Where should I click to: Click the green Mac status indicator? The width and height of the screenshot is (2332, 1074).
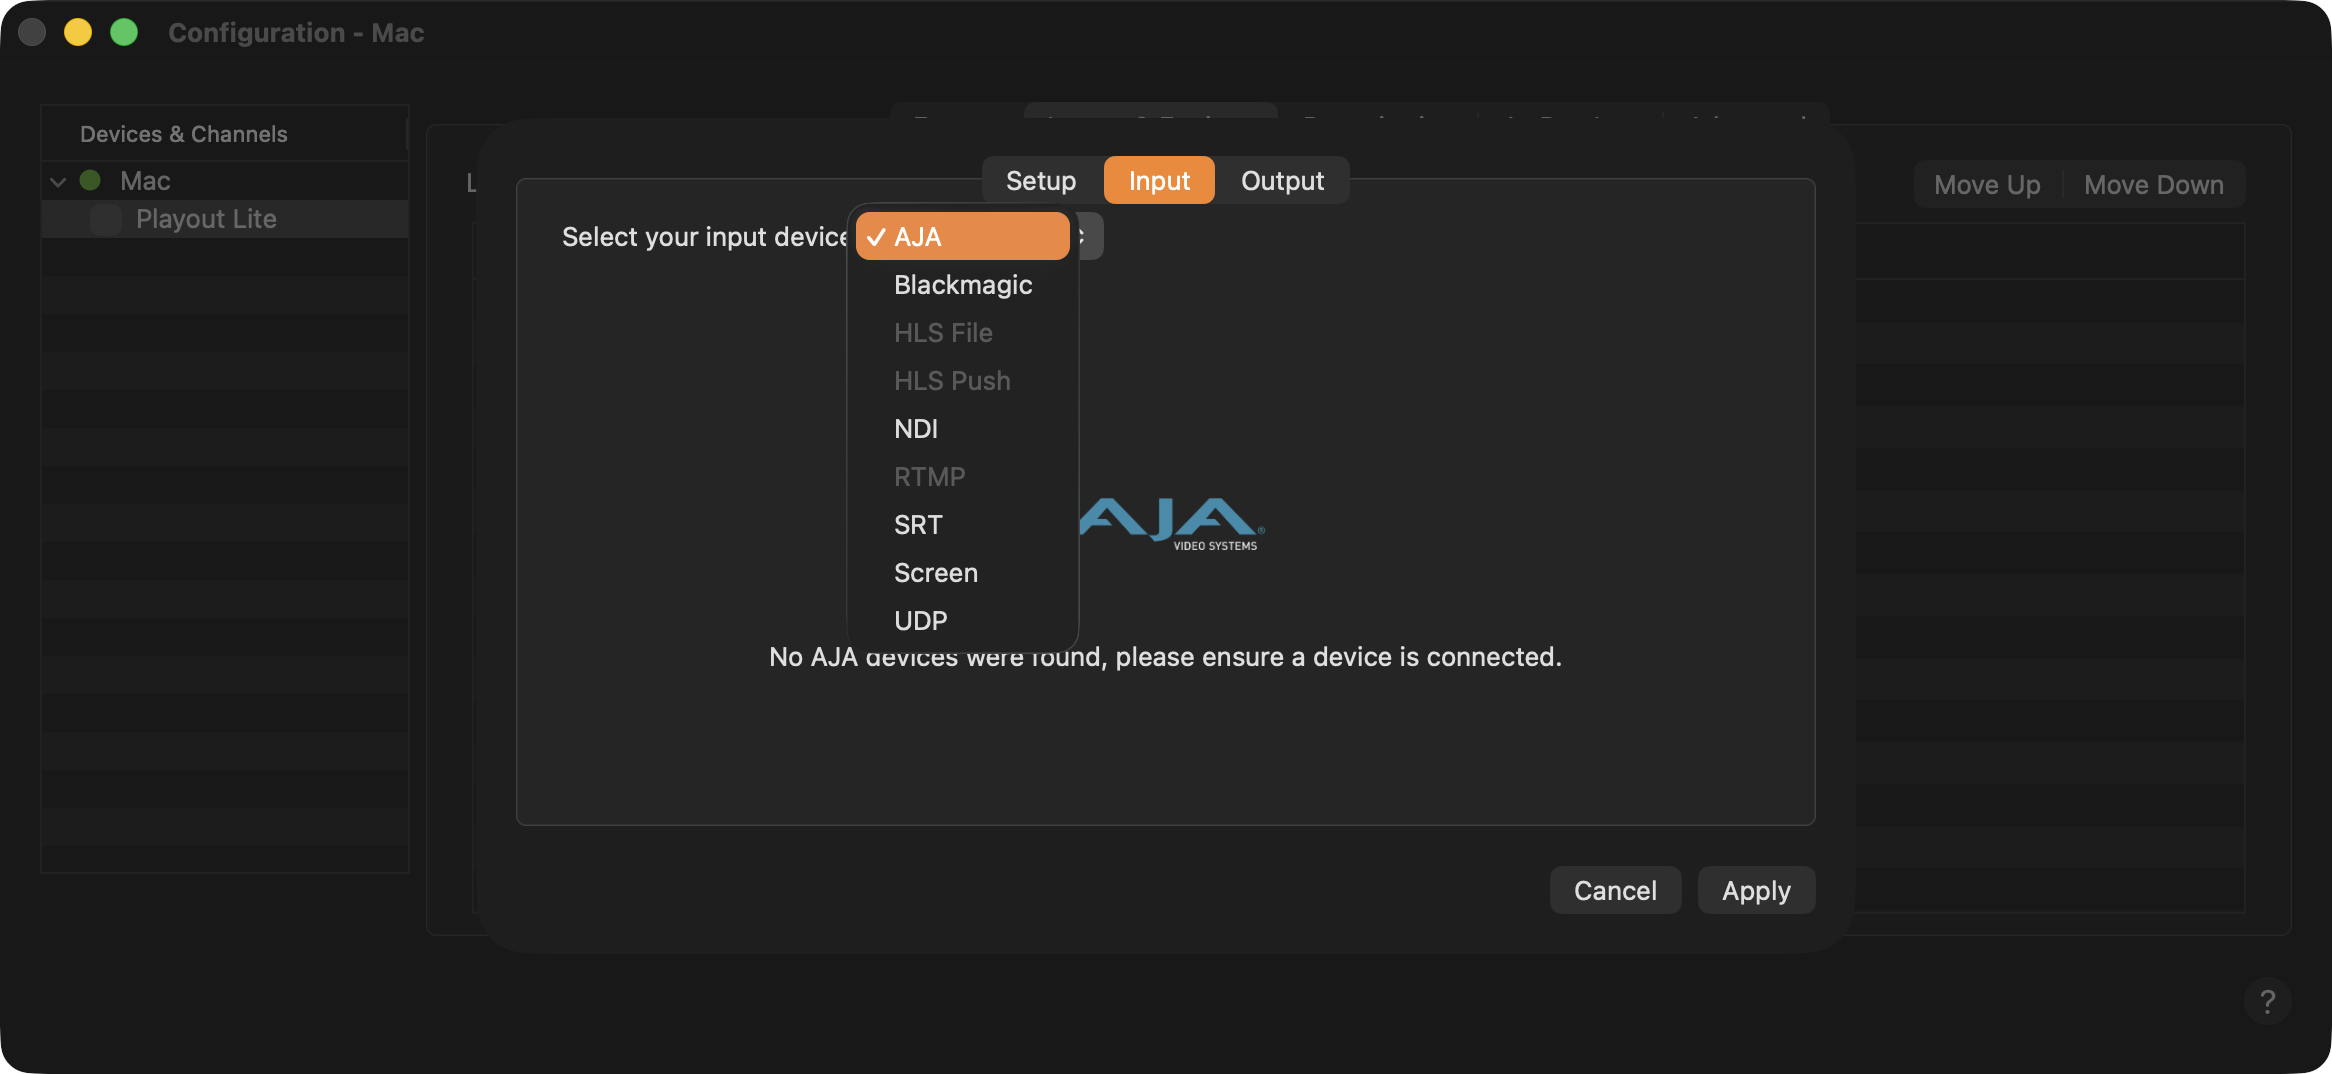coord(90,180)
